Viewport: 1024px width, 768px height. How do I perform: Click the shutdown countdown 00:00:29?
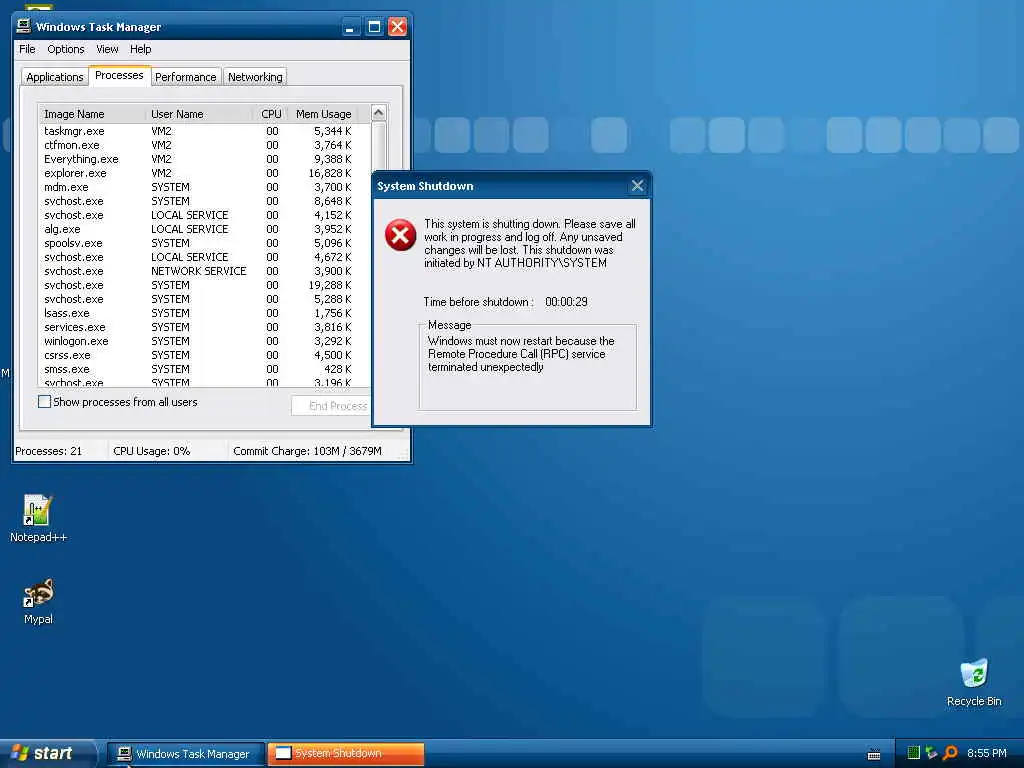566,302
